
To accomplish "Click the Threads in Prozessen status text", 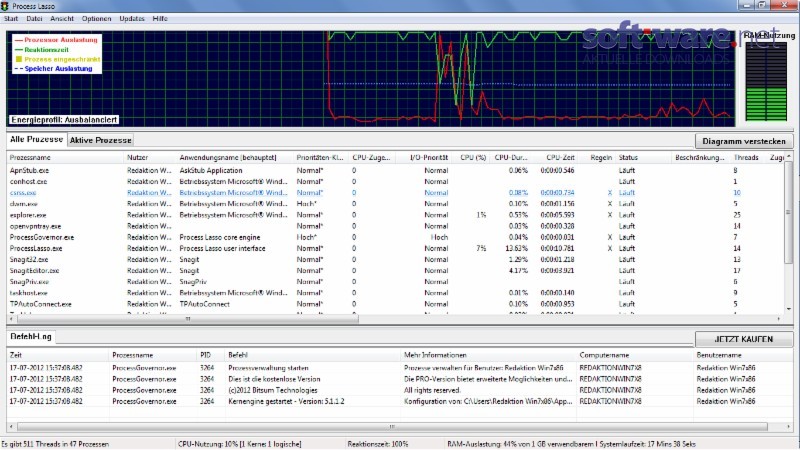I will click(55, 444).
